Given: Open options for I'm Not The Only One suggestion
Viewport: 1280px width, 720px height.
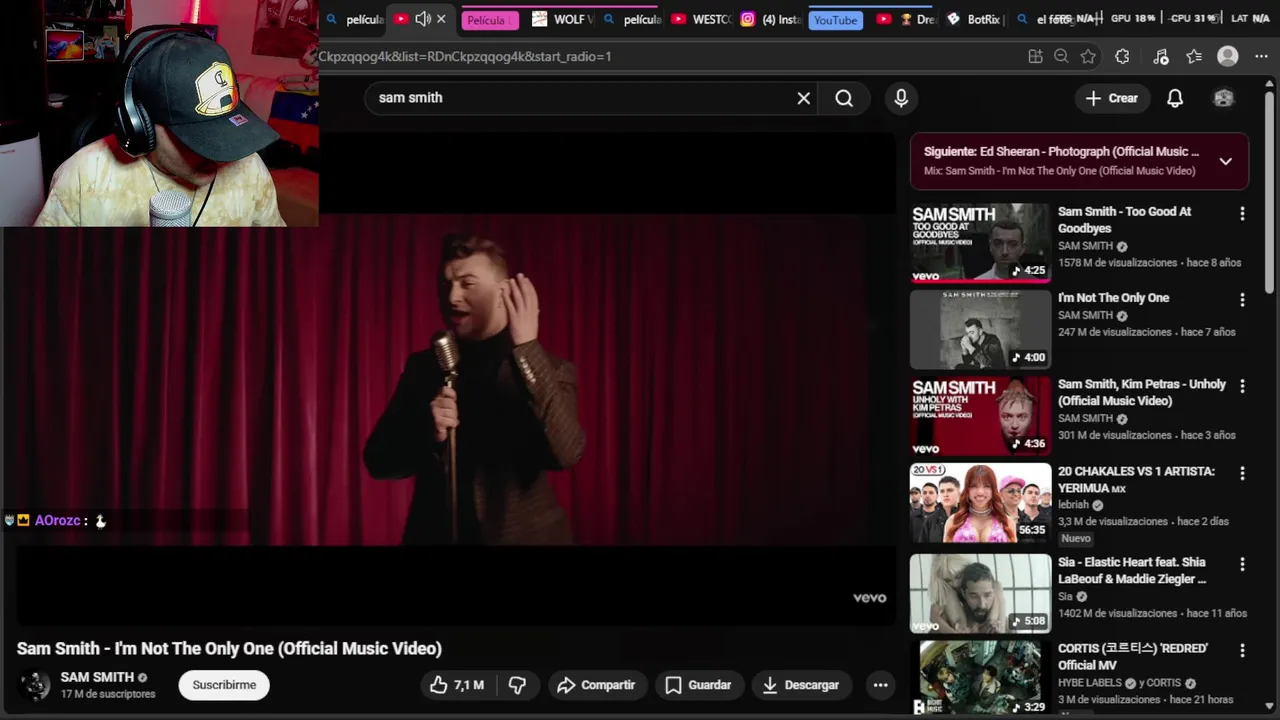Looking at the screenshot, I should coord(1242,299).
